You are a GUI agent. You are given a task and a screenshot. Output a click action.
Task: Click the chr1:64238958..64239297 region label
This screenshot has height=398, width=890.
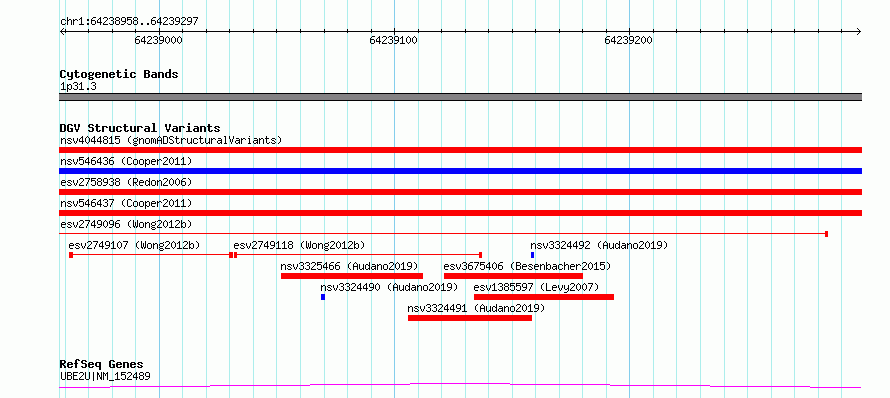(x=129, y=22)
